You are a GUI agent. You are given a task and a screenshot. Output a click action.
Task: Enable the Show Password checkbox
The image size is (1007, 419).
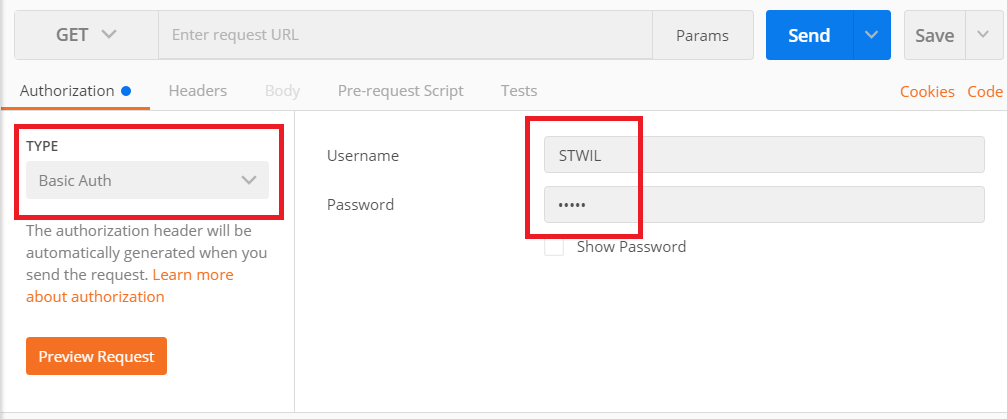554,247
